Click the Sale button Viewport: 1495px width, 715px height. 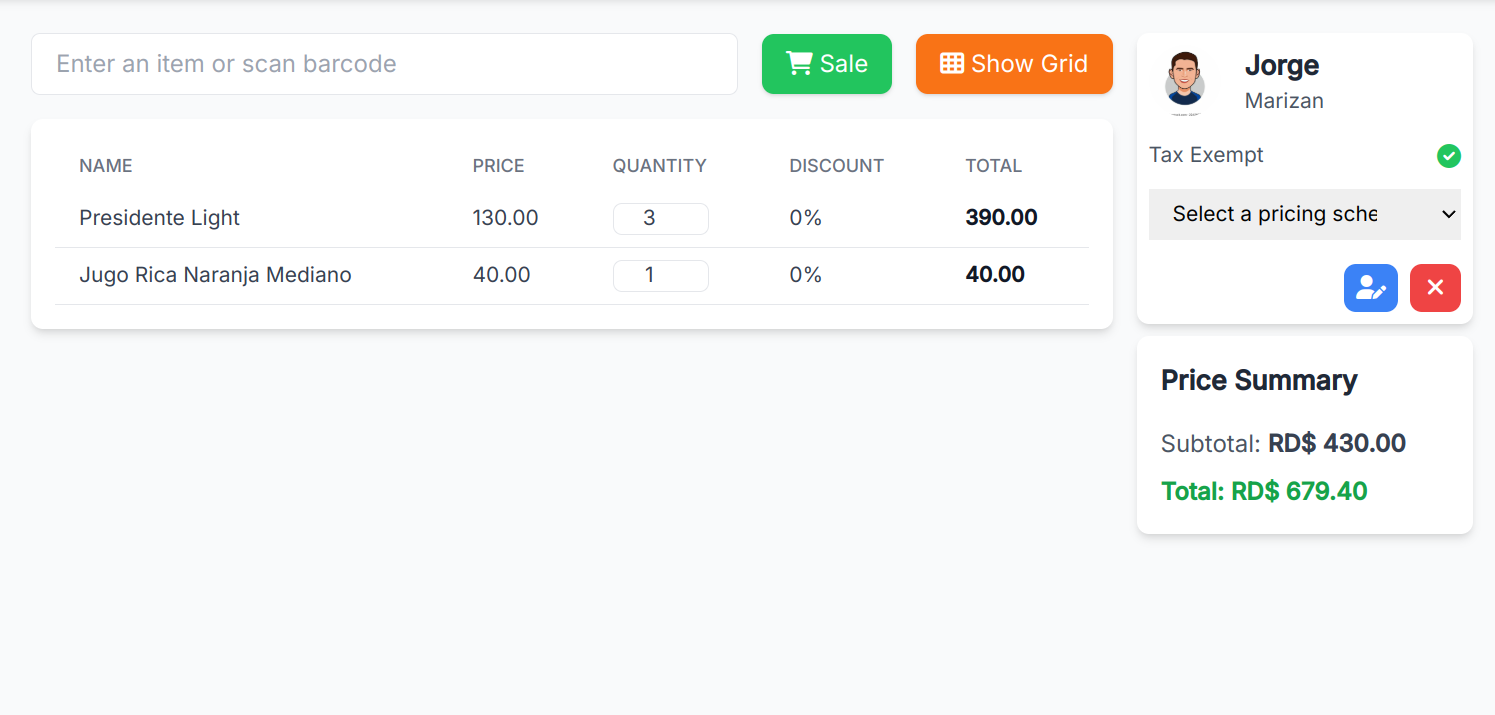tap(827, 63)
